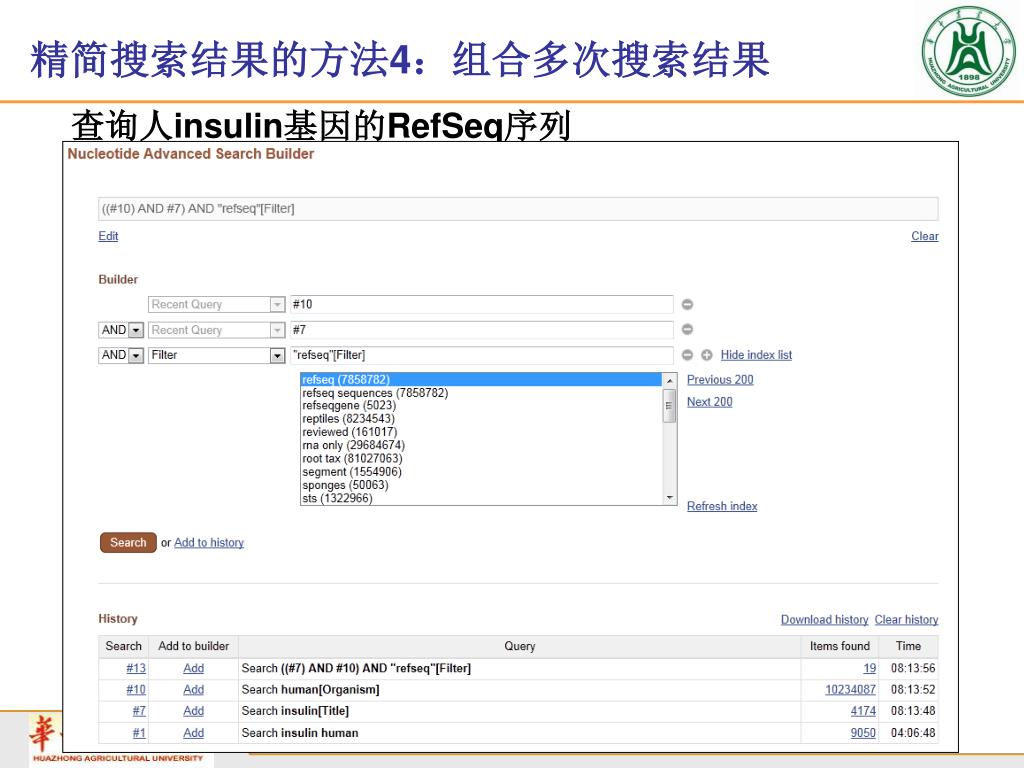Remove the #10 builder row with minus icon
This screenshot has width=1024, height=768.
point(687,305)
